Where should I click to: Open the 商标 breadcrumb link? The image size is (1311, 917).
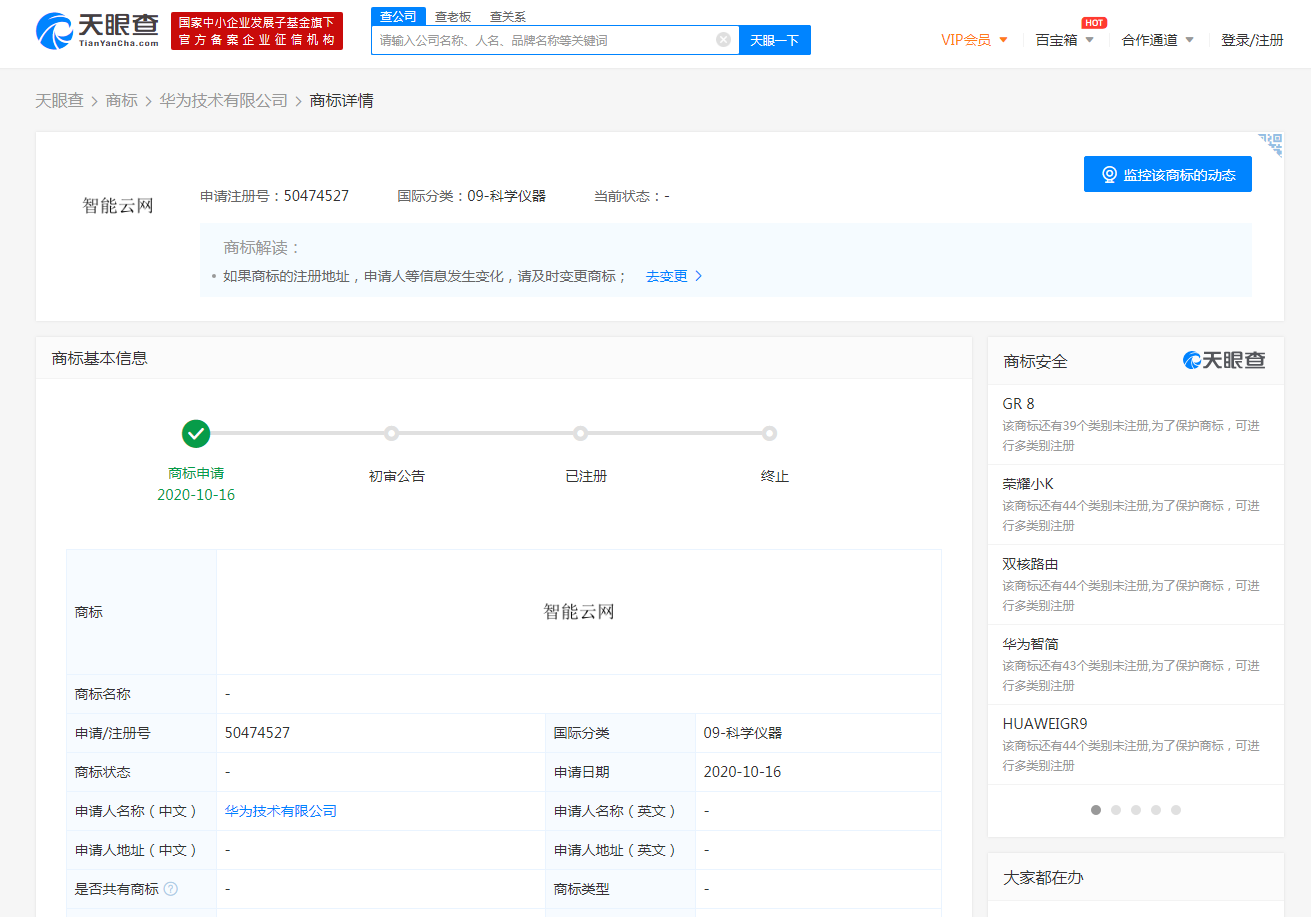pos(122,100)
